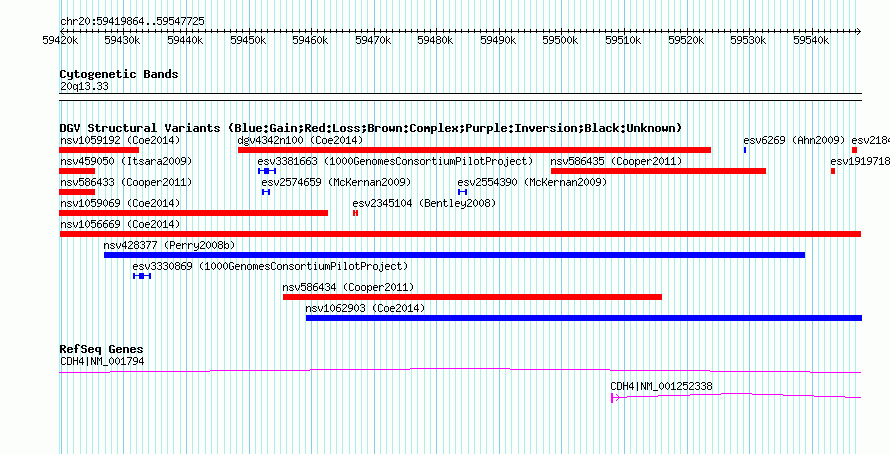Viewport: 890px width, 454px height.
Task: Click the red nsv1059192 variant bar
Action: tap(99, 150)
